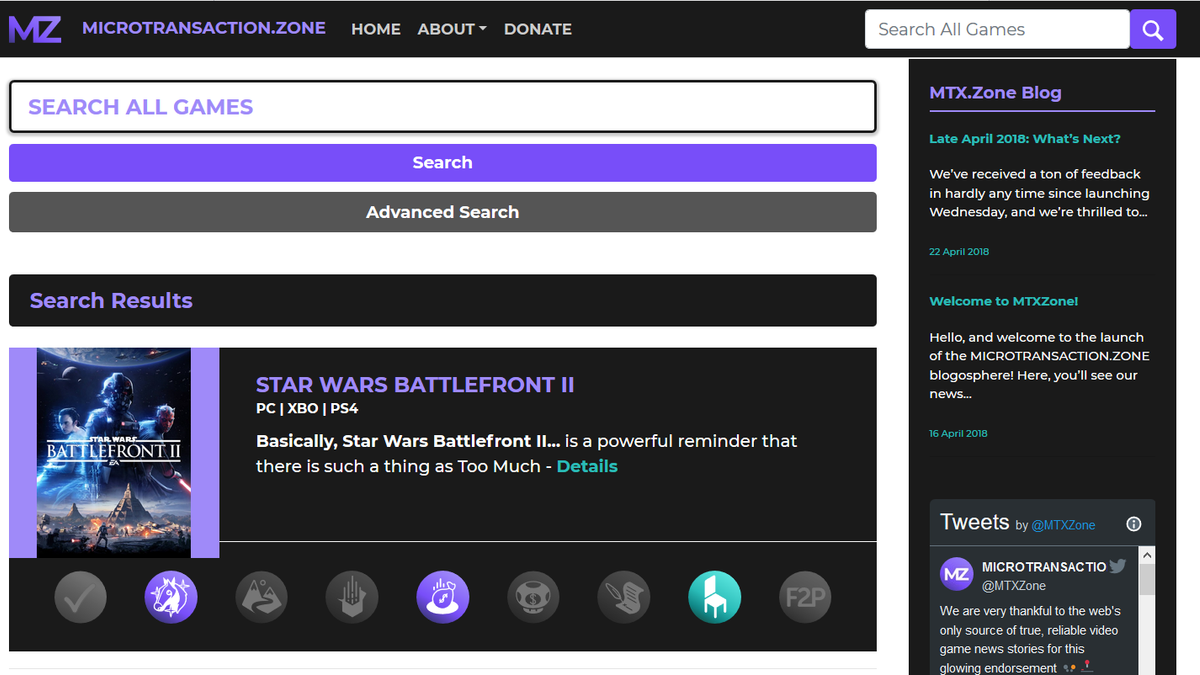Click the hand loot drop category icon
1200x675 pixels.
pyautogui.click(x=352, y=597)
